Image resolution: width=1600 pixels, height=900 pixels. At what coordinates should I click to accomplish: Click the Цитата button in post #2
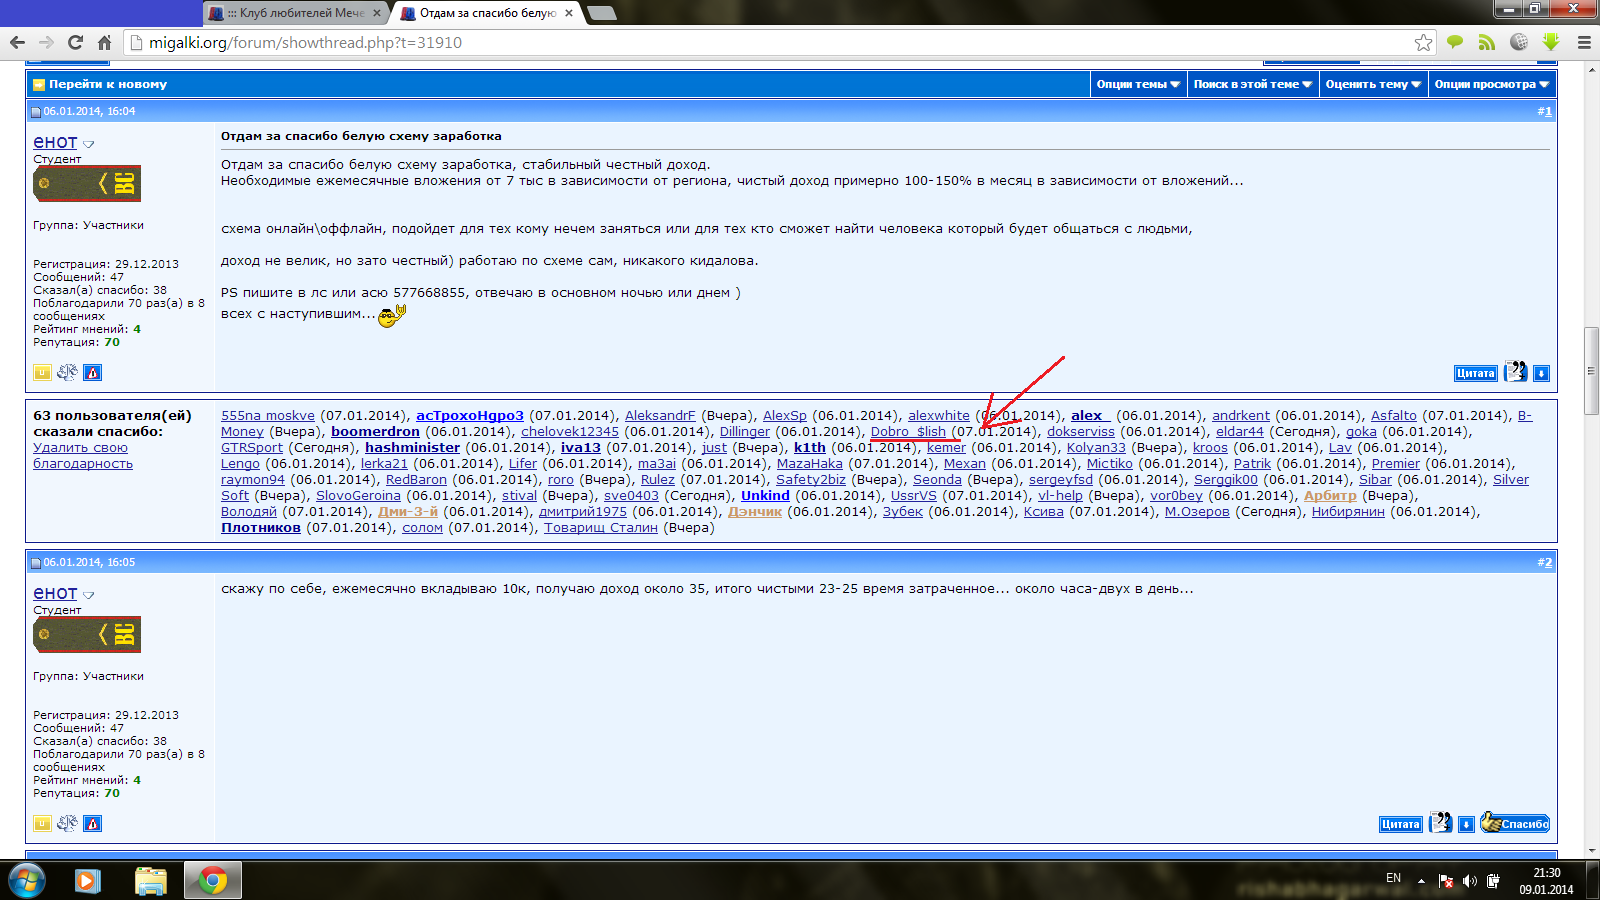click(x=1400, y=824)
